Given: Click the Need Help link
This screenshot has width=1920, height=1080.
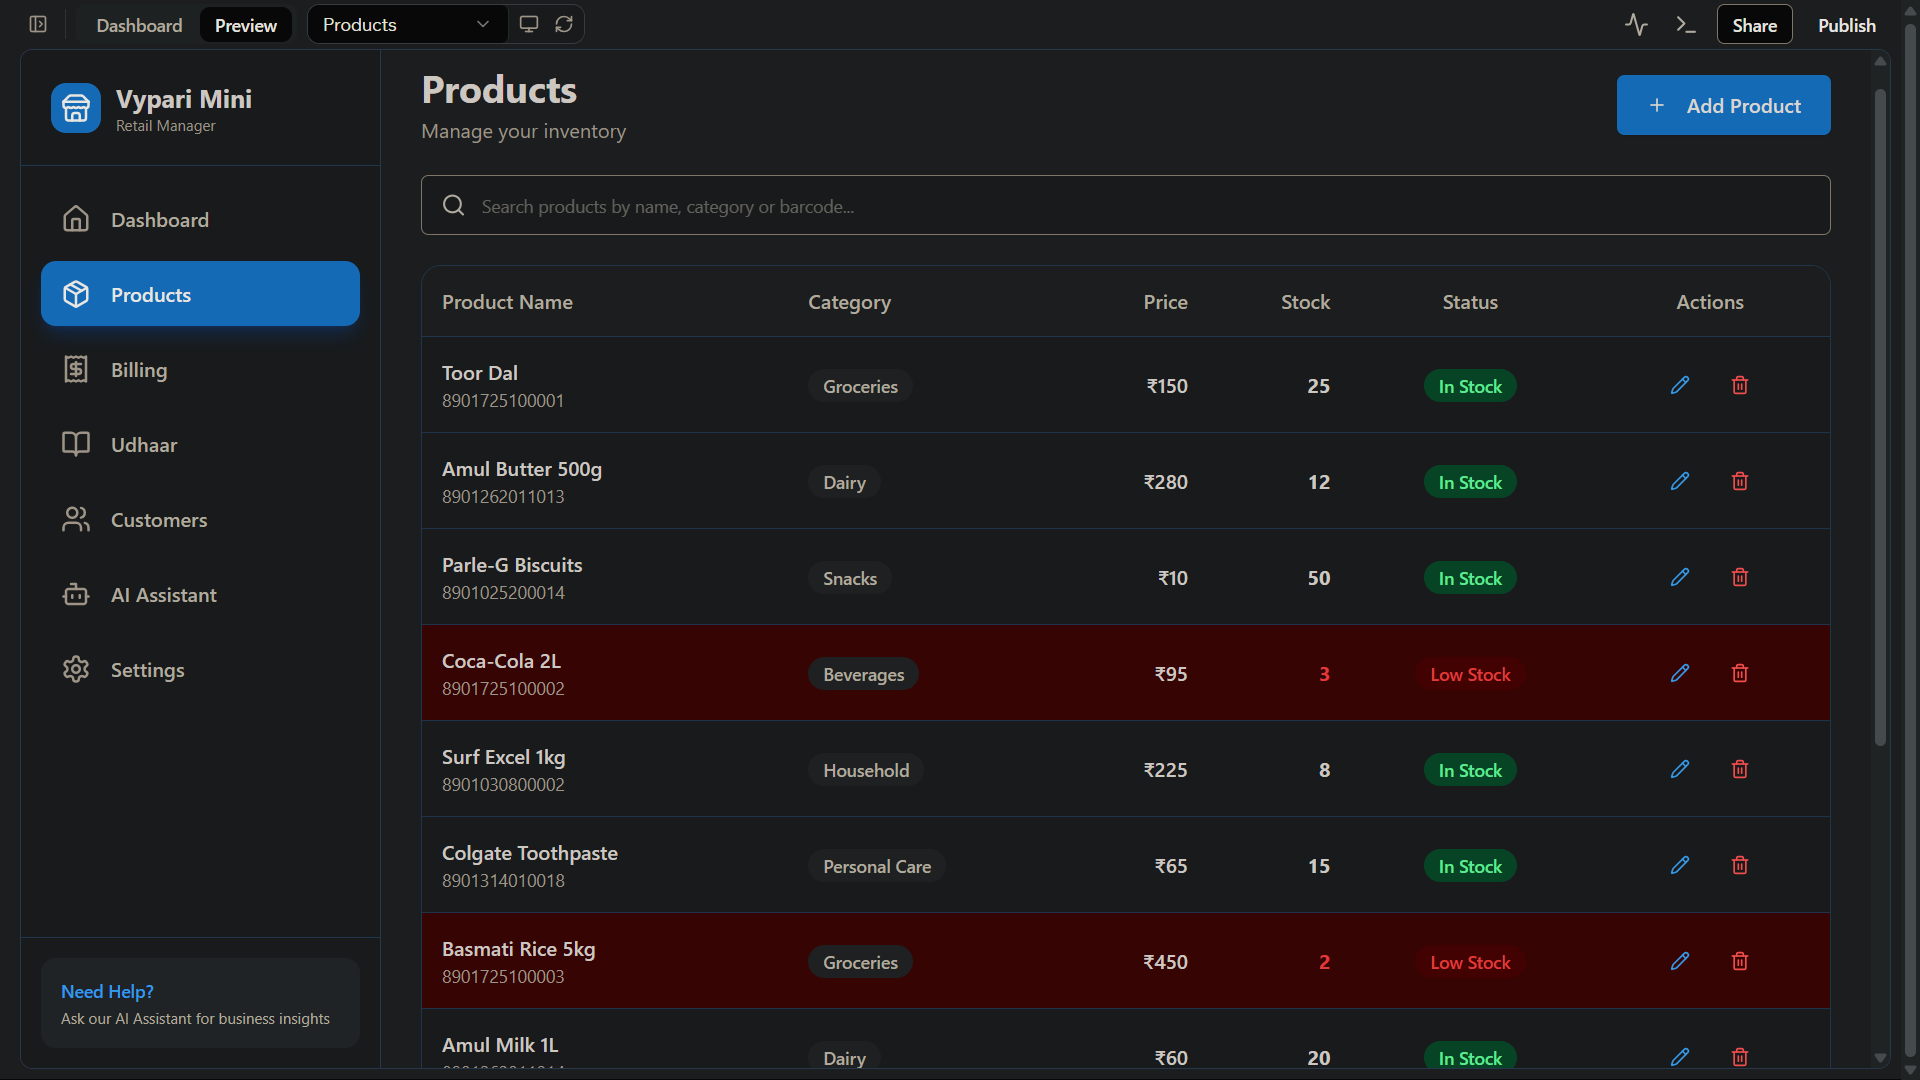Looking at the screenshot, I should (x=107, y=991).
